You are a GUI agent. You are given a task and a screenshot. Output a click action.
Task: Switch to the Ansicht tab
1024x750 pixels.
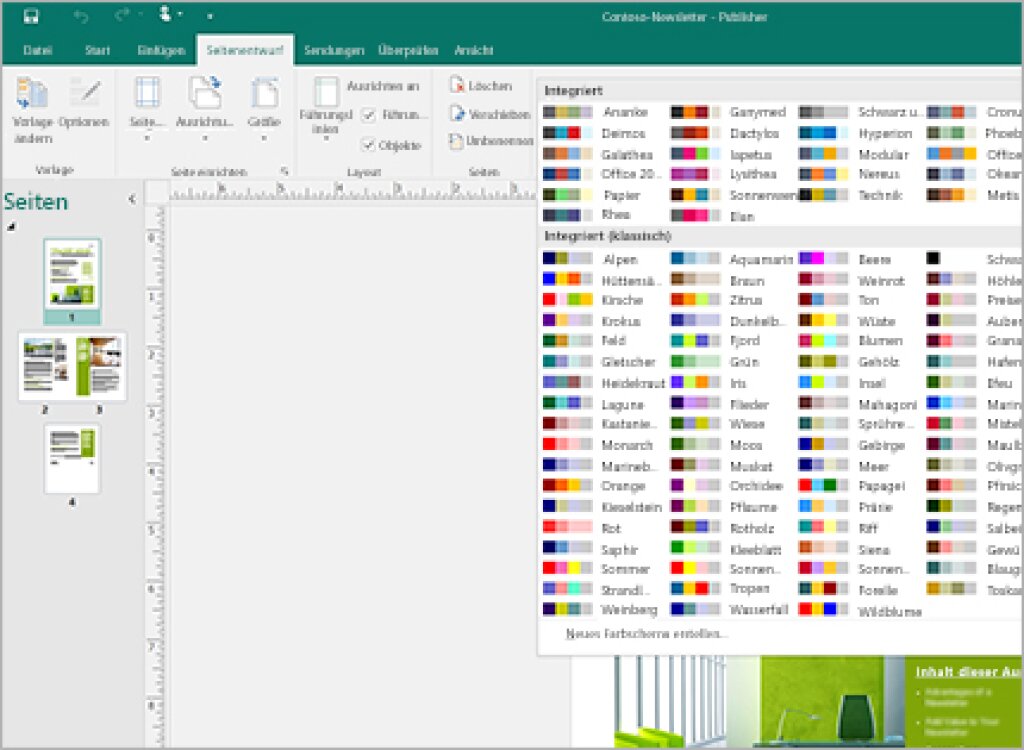[x=473, y=50]
